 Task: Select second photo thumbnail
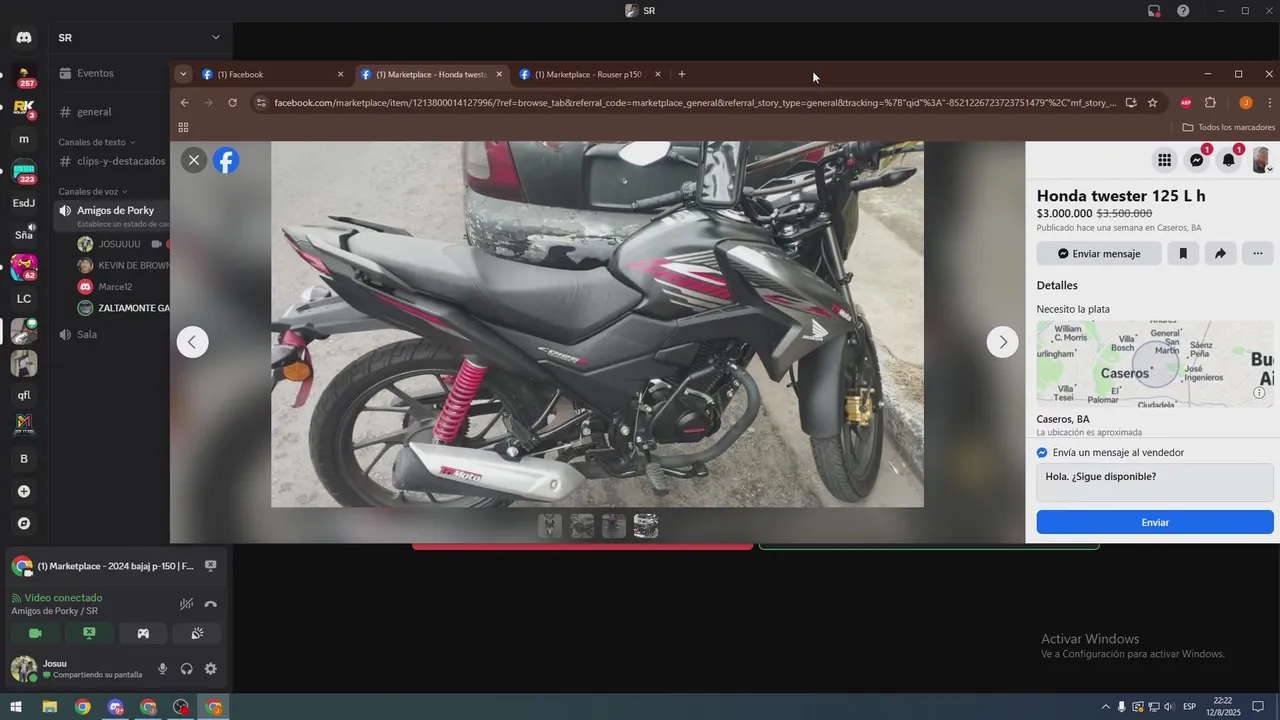pos(582,526)
